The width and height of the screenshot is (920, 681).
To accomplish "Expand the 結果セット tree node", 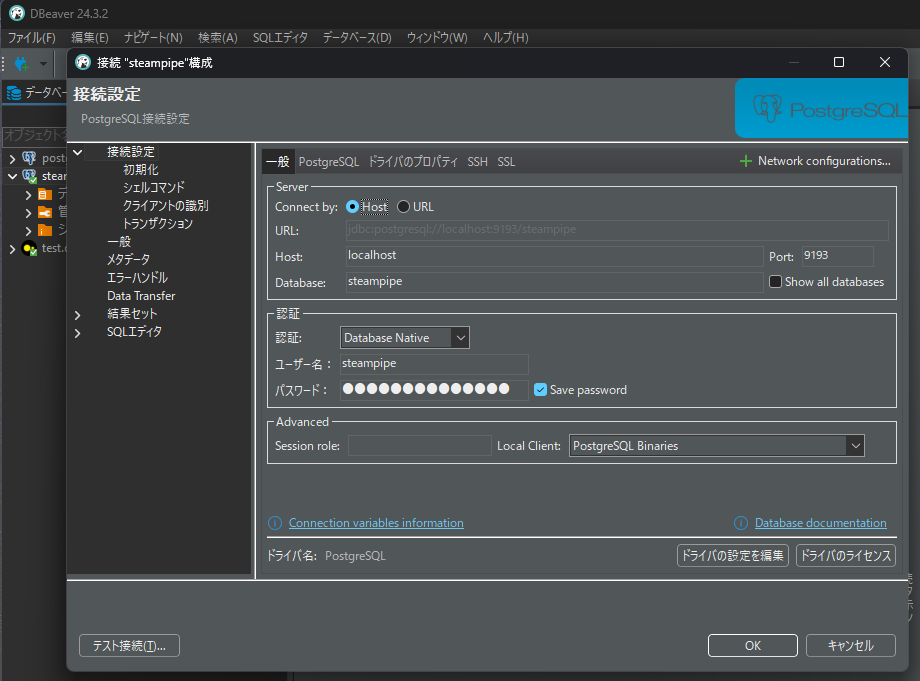I will click(x=77, y=315).
